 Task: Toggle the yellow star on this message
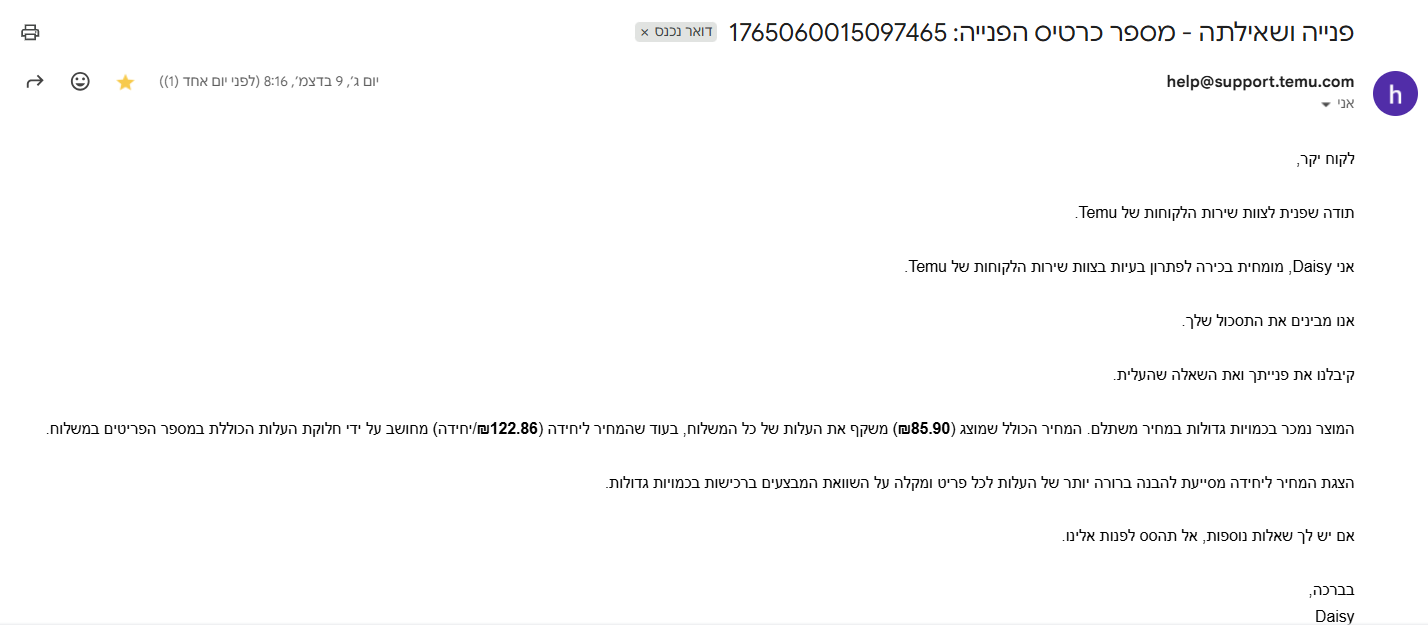pos(125,82)
